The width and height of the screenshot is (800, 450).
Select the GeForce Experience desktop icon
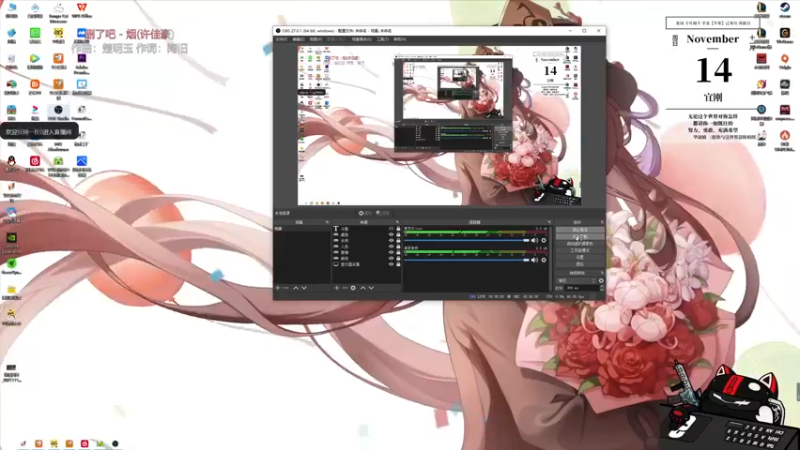[x=11, y=242]
